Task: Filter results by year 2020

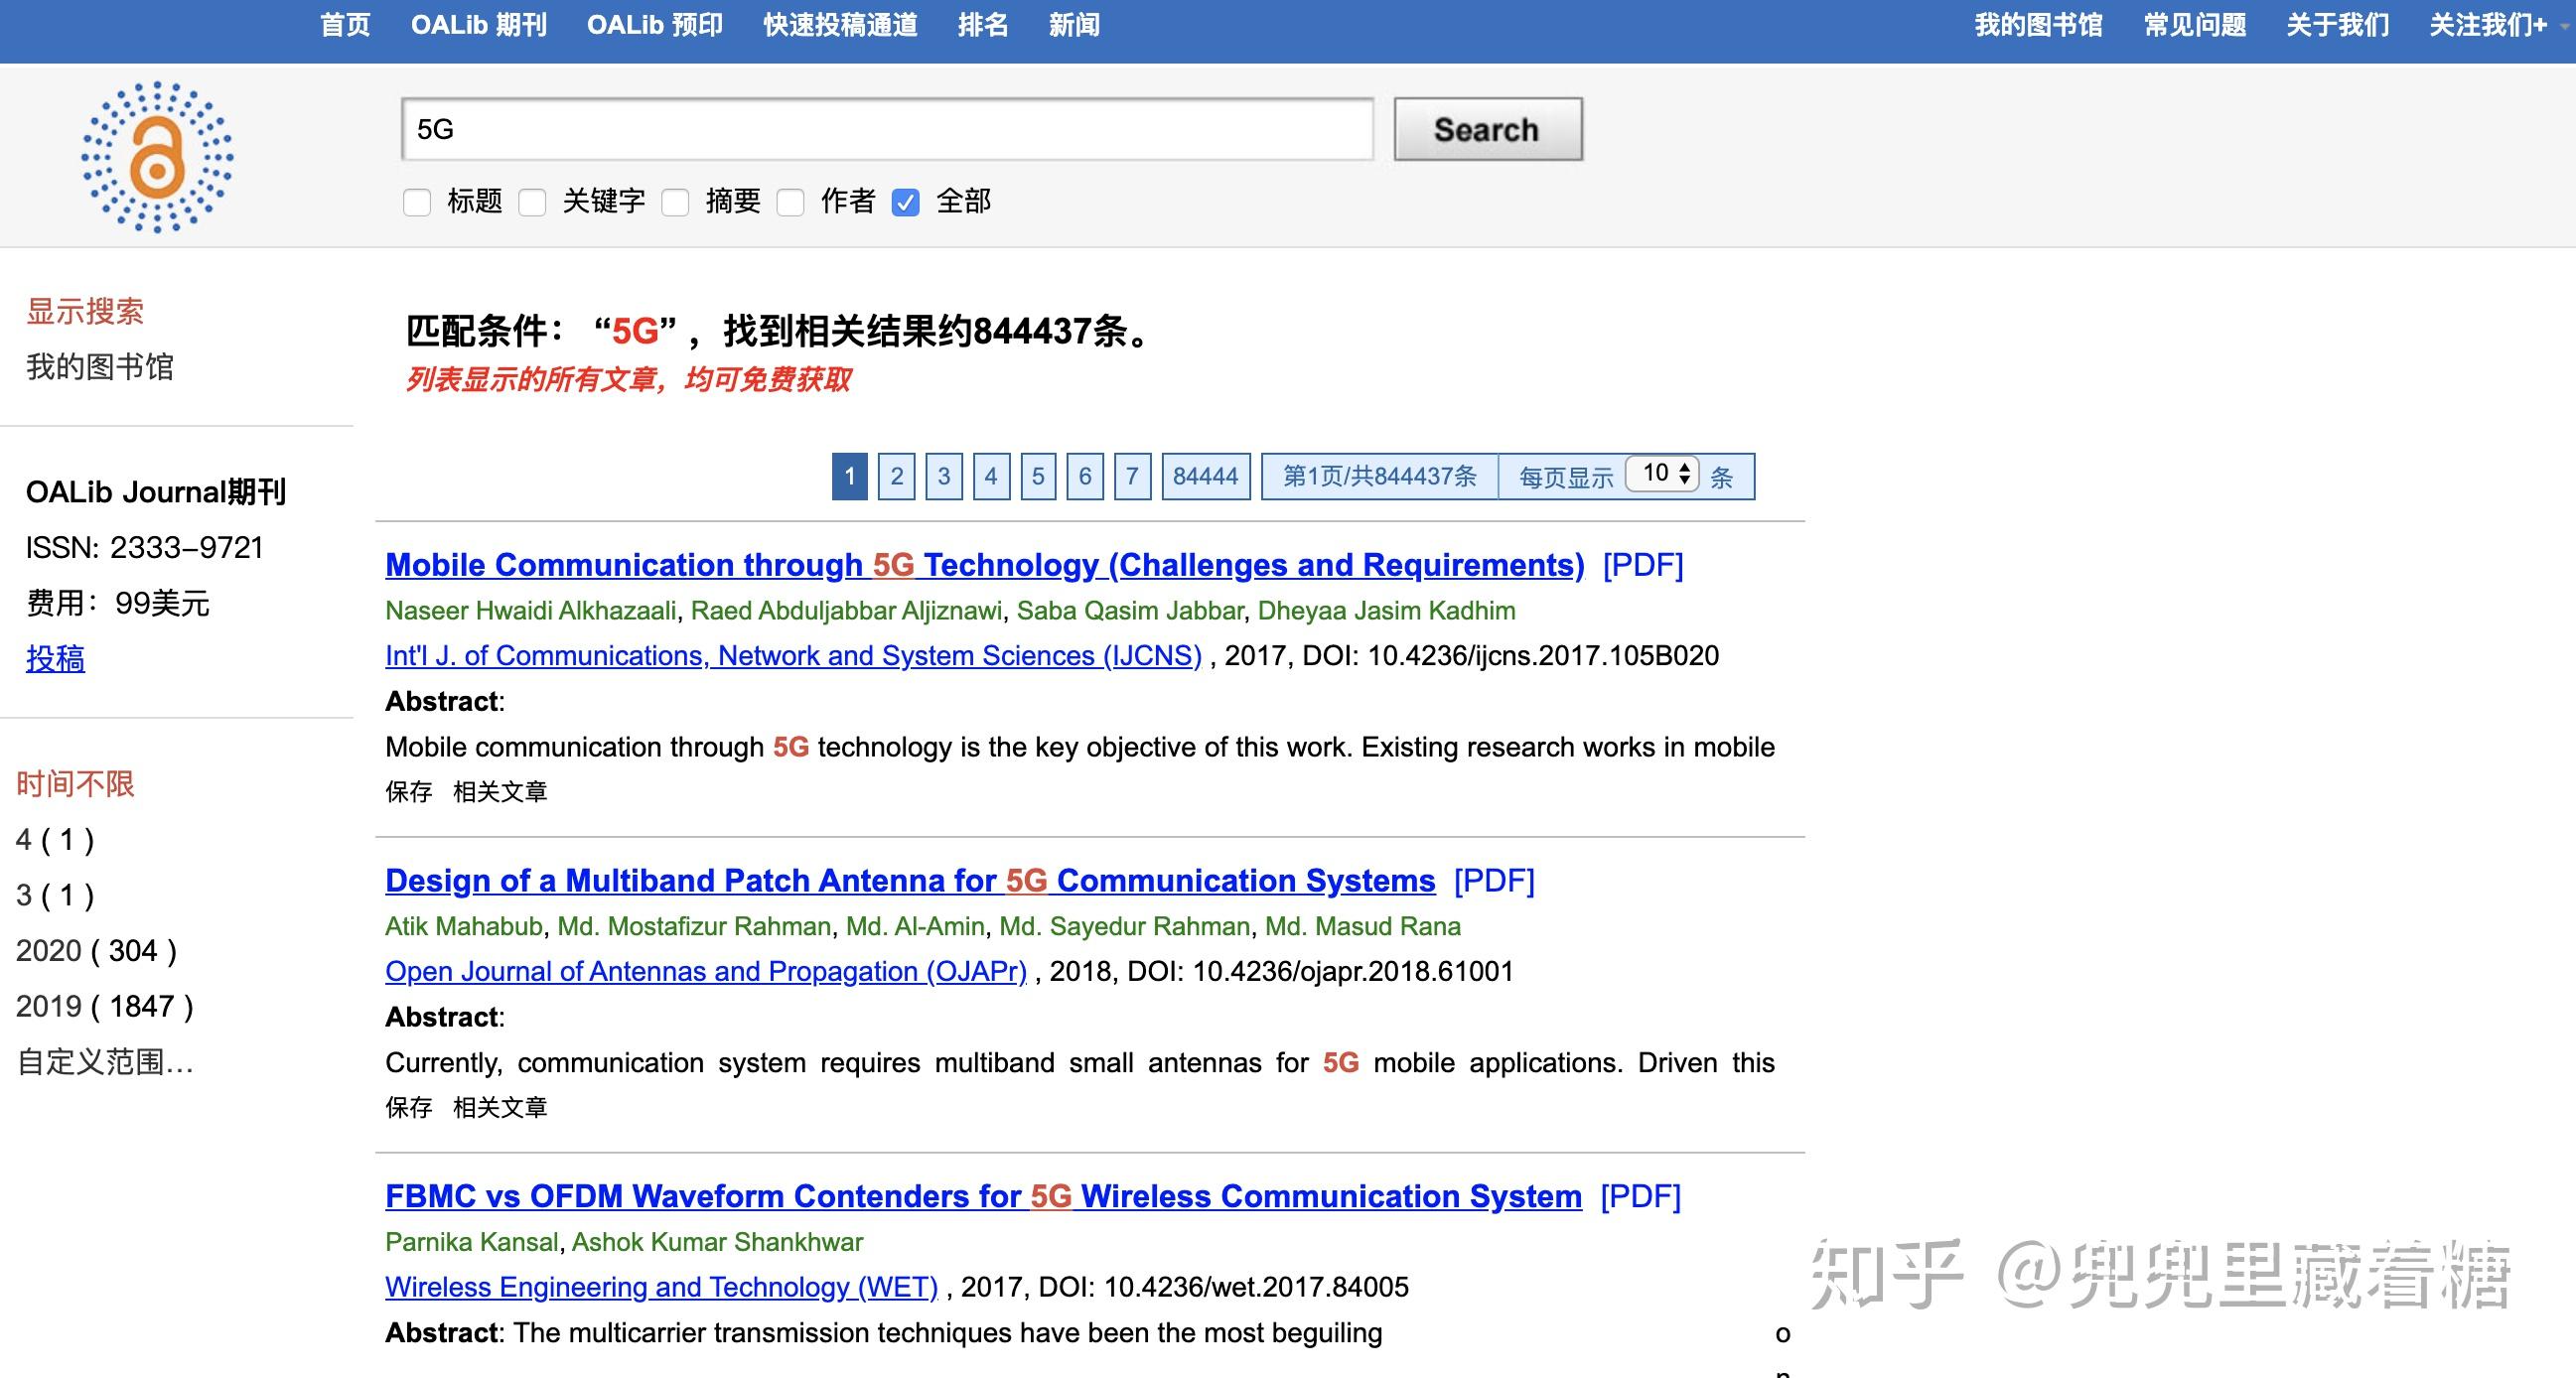Action: (x=97, y=950)
